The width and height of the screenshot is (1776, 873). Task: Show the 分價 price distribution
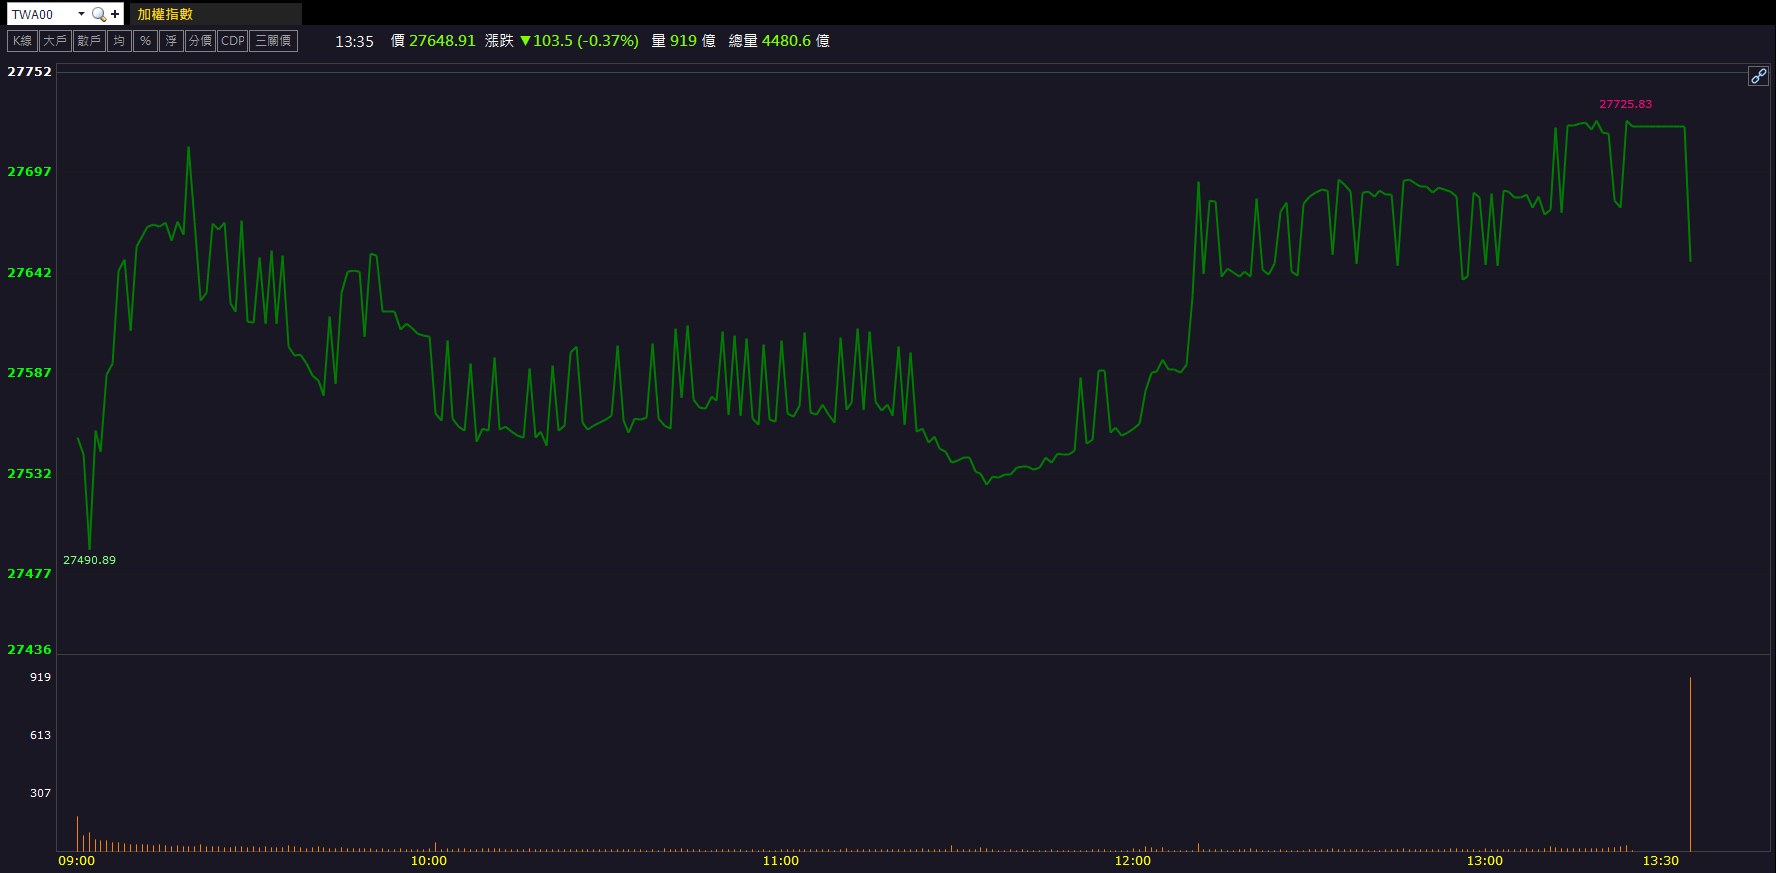pyautogui.click(x=200, y=41)
